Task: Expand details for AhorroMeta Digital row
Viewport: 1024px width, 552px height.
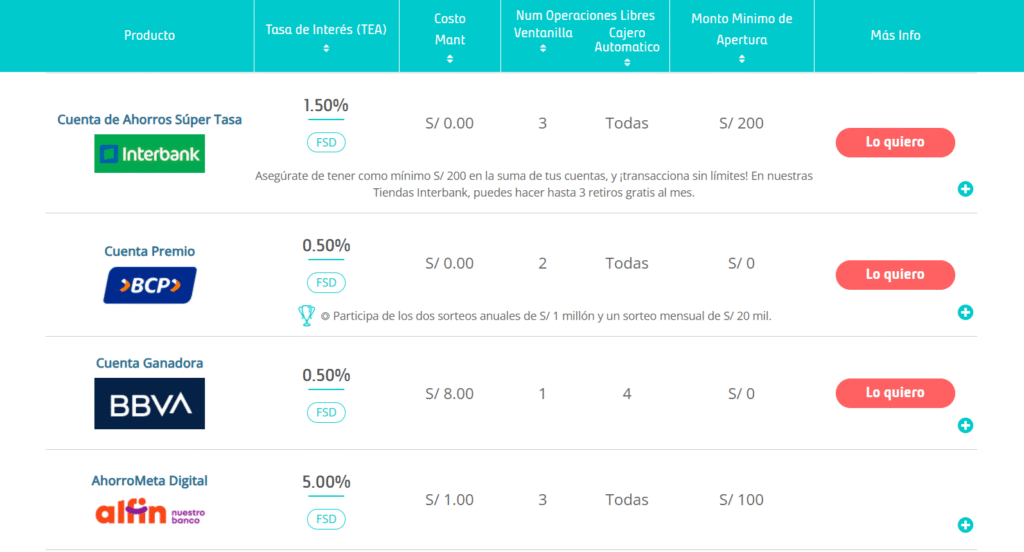Action: 965,525
